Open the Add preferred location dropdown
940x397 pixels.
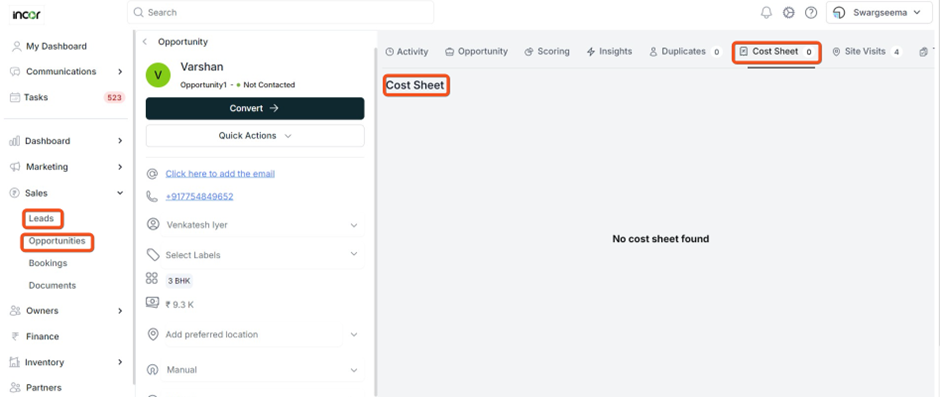pos(353,334)
